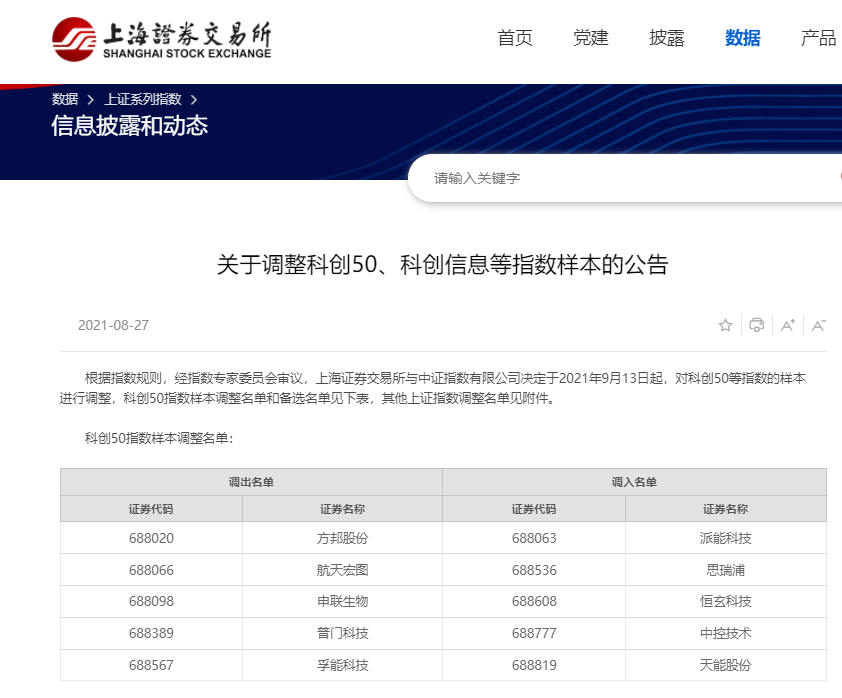
Task: Click the 恒玄科技 cell
Action: click(x=725, y=601)
